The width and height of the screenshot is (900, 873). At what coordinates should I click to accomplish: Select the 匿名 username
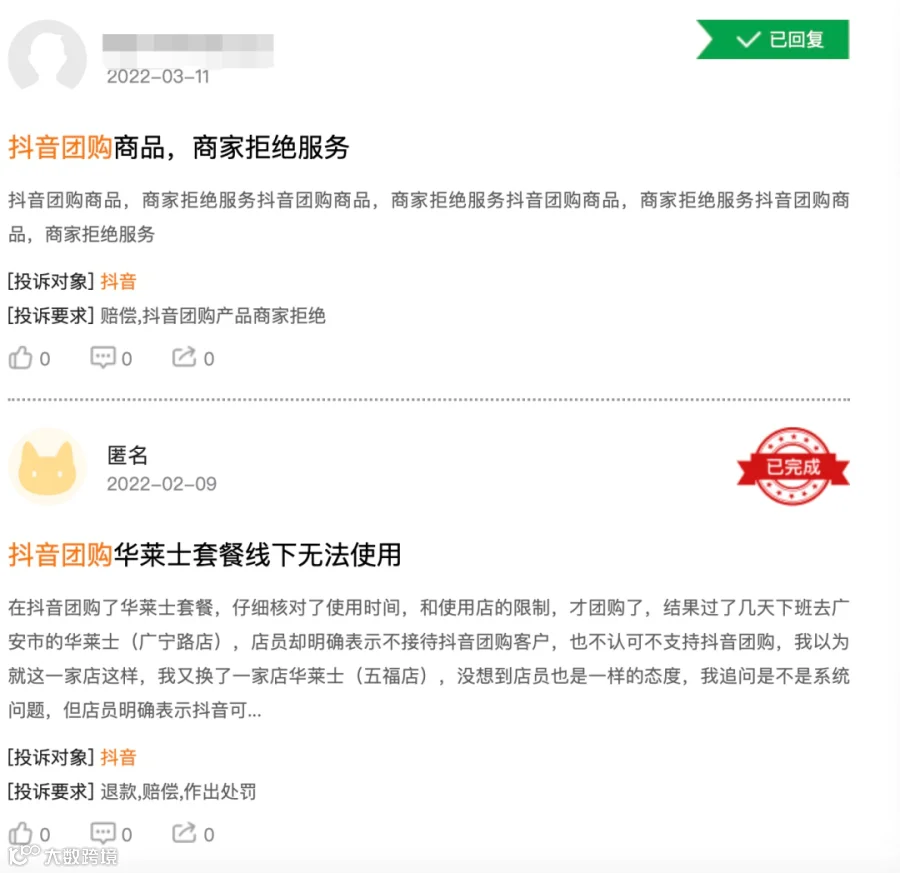tap(127, 455)
